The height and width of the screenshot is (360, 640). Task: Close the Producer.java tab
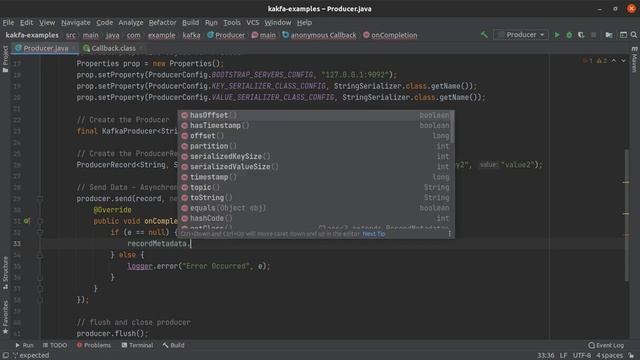74,48
